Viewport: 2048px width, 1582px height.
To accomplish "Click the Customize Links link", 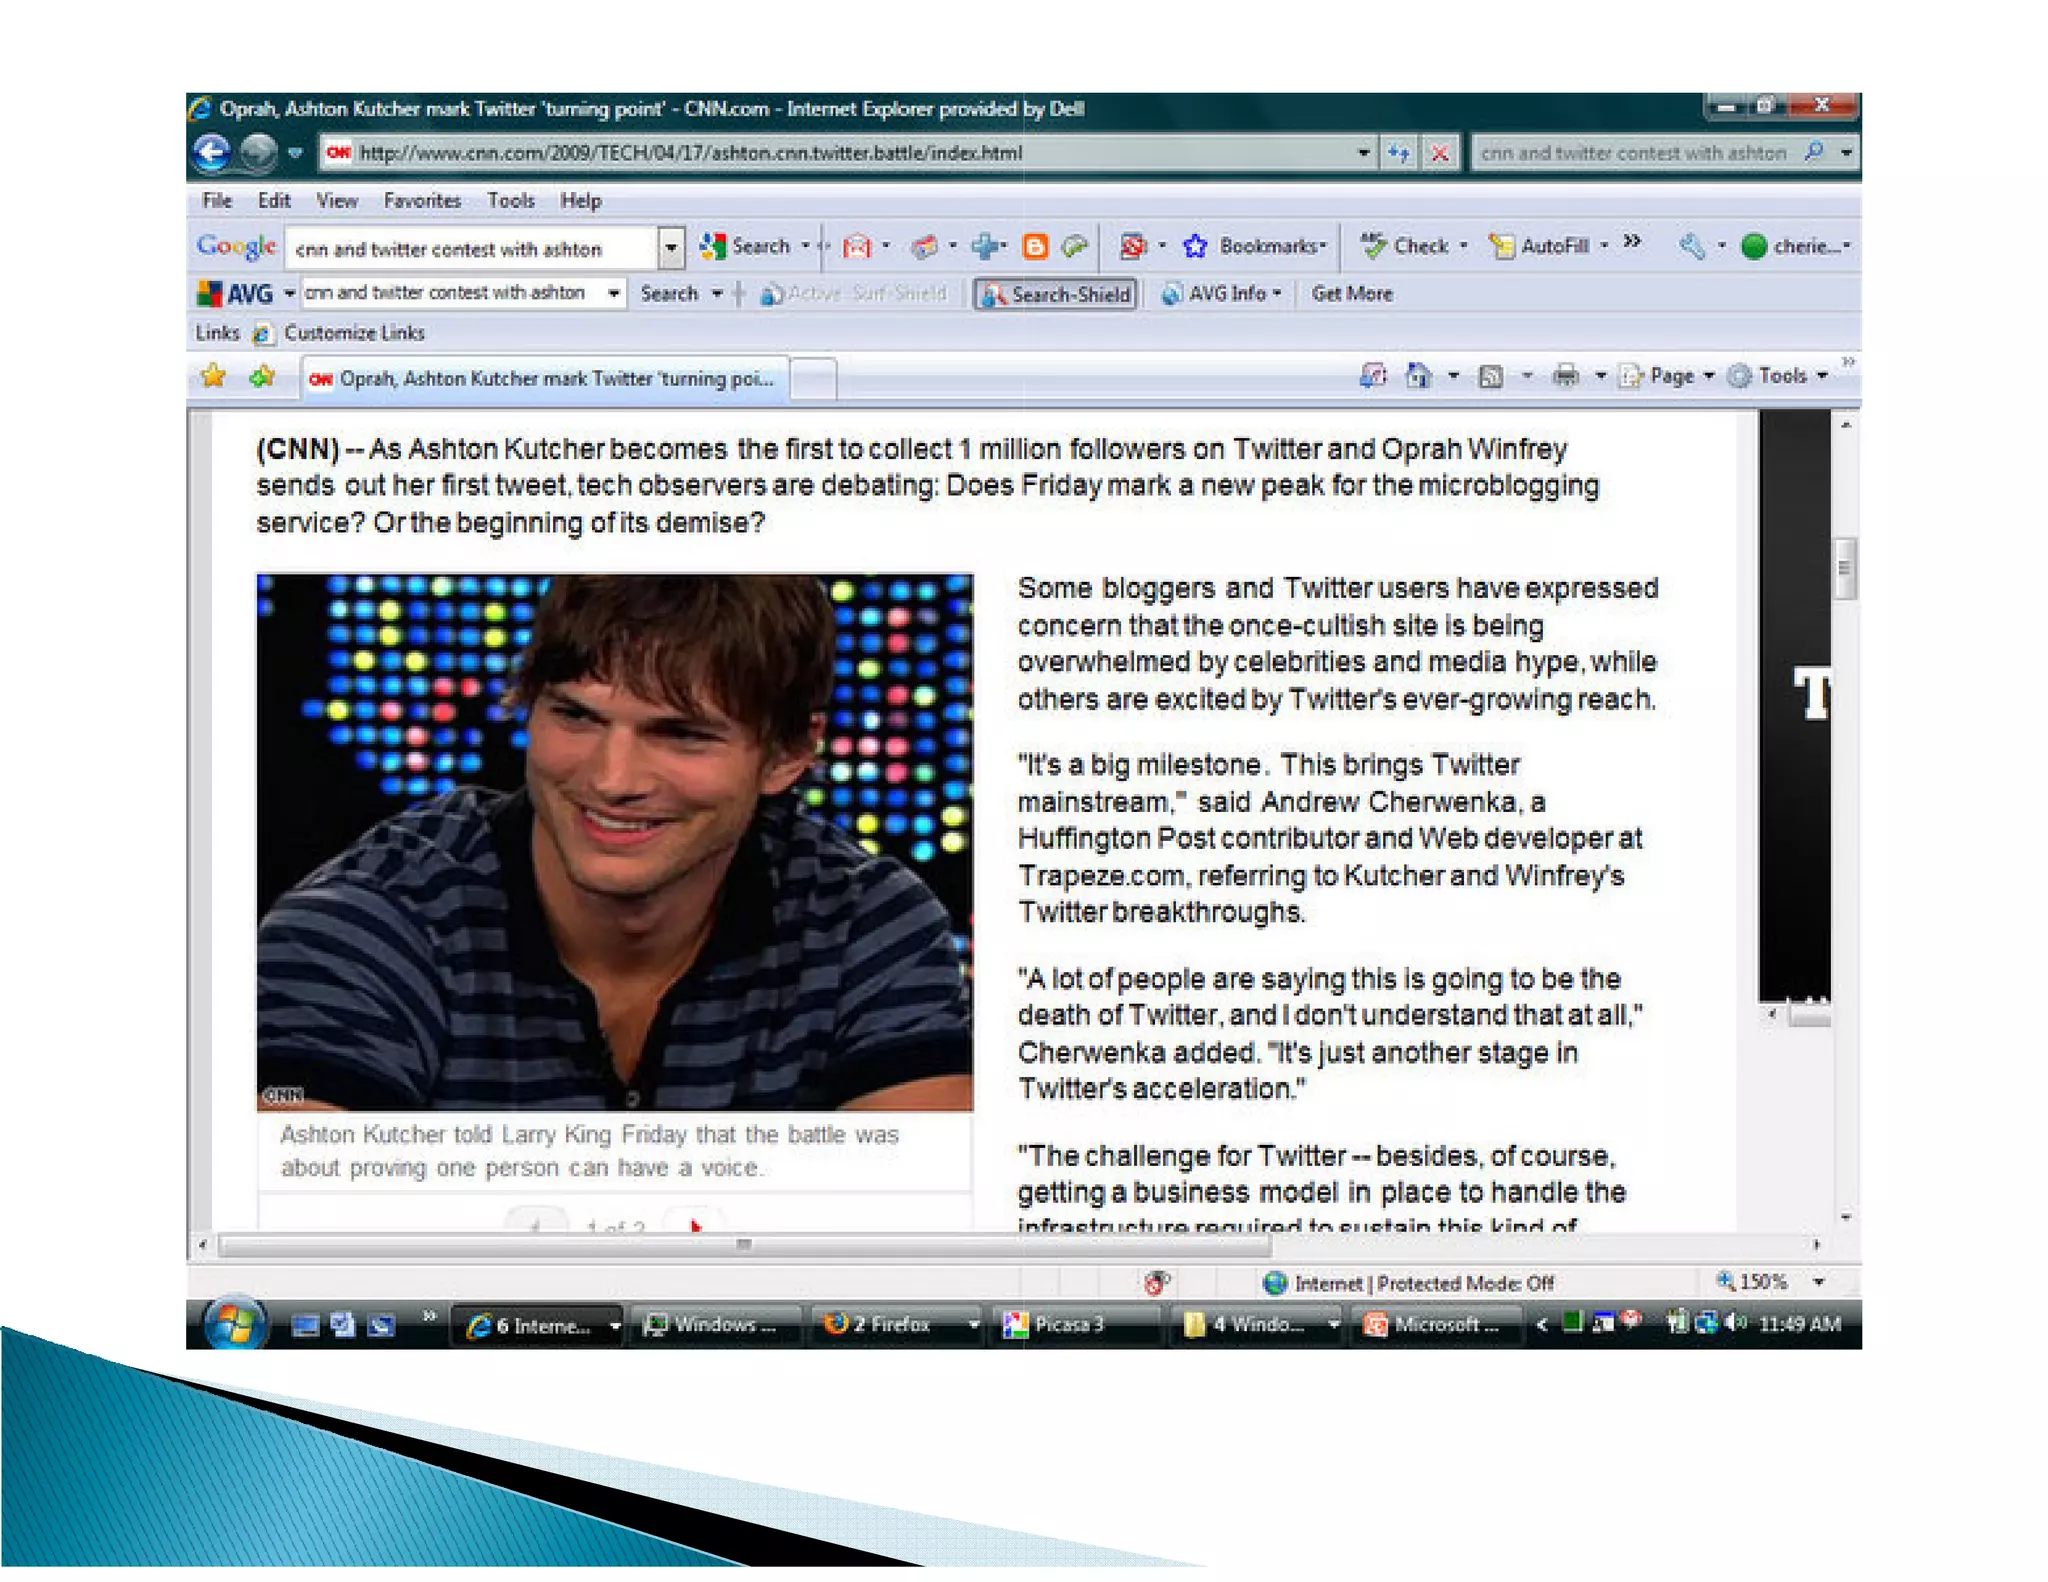I will (353, 333).
